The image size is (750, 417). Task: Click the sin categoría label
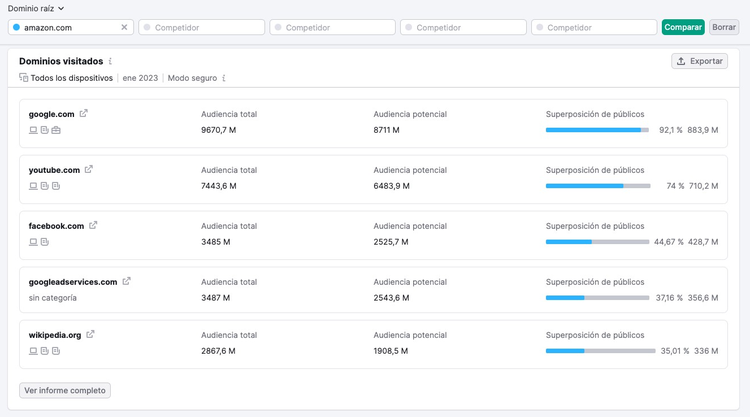(53, 298)
